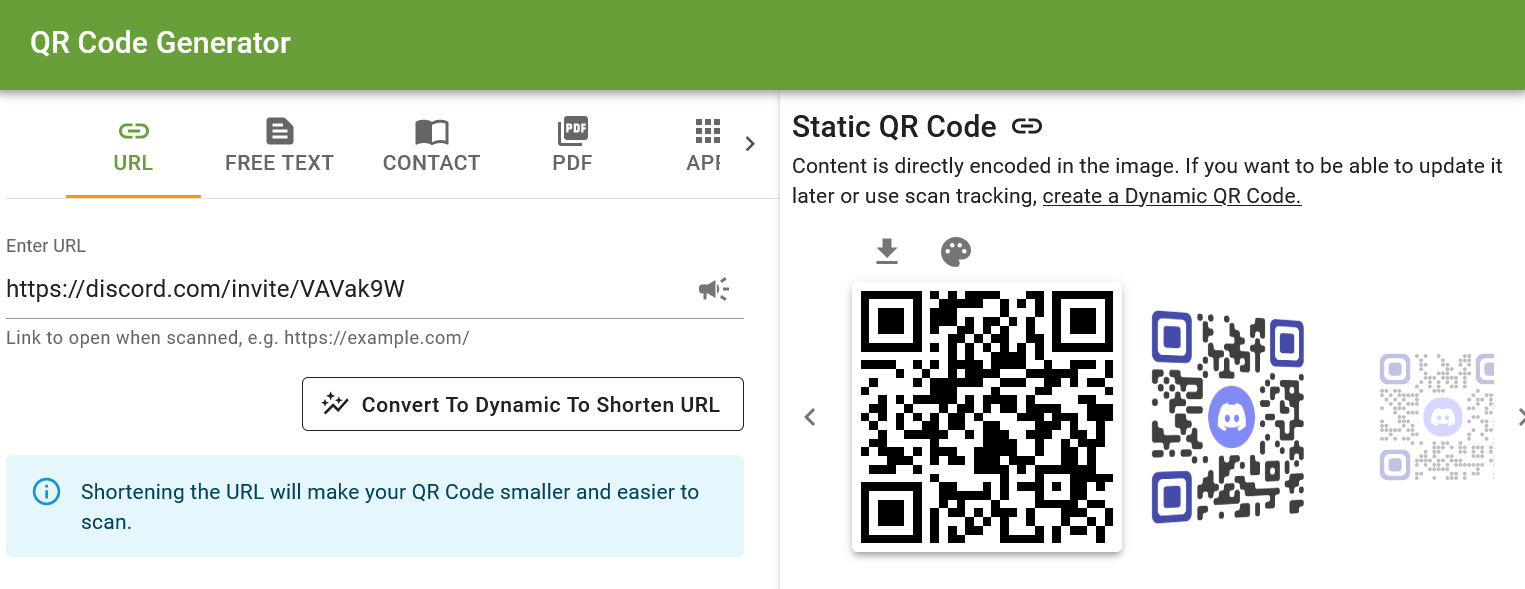Image resolution: width=1525 pixels, height=589 pixels.
Task: Open the color palette customization icon
Action: [956, 252]
